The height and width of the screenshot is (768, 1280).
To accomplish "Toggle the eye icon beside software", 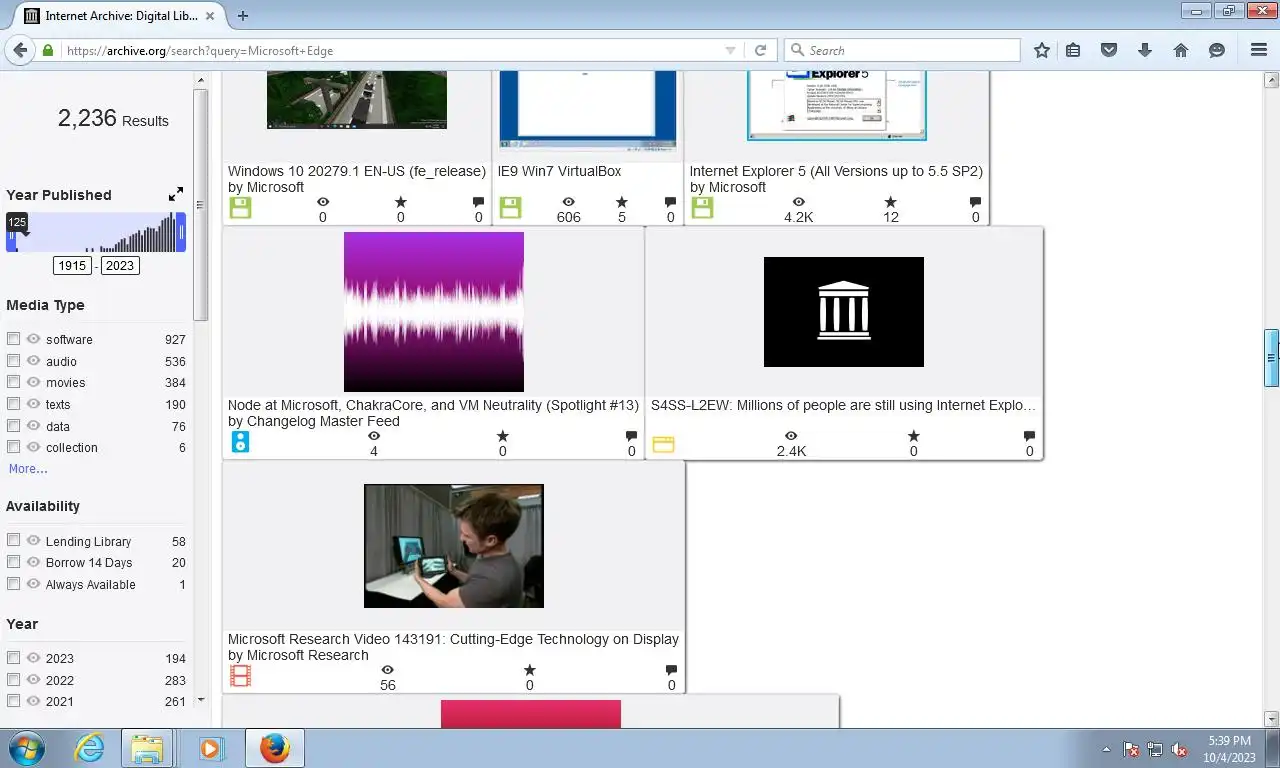I will coord(33,339).
